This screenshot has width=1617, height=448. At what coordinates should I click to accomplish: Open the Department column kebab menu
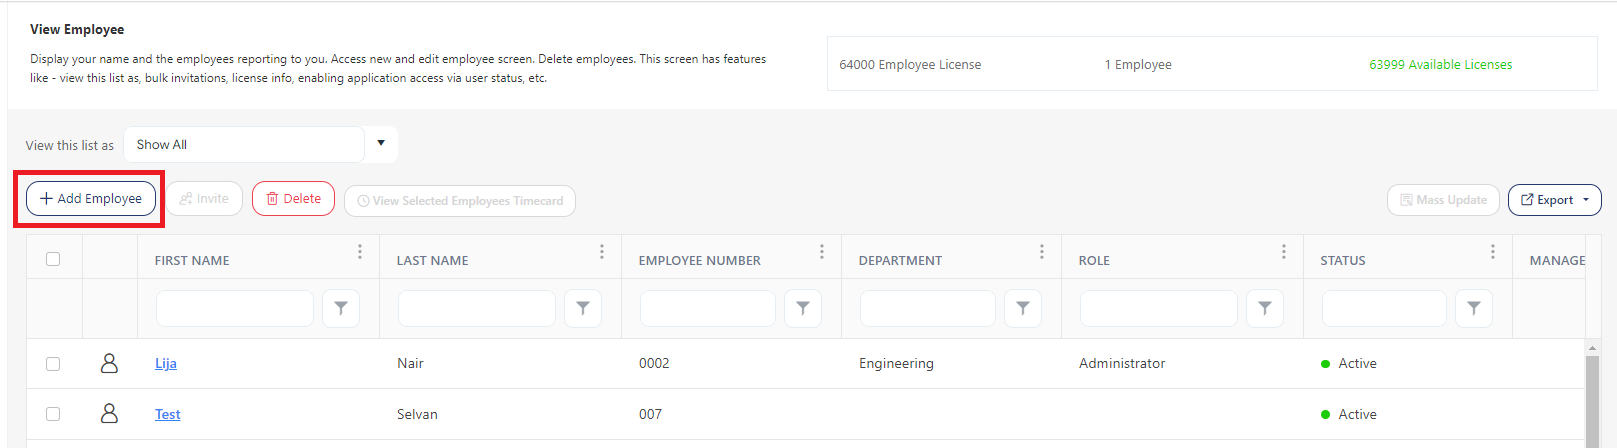pyautogui.click(x=1042, y=252)
